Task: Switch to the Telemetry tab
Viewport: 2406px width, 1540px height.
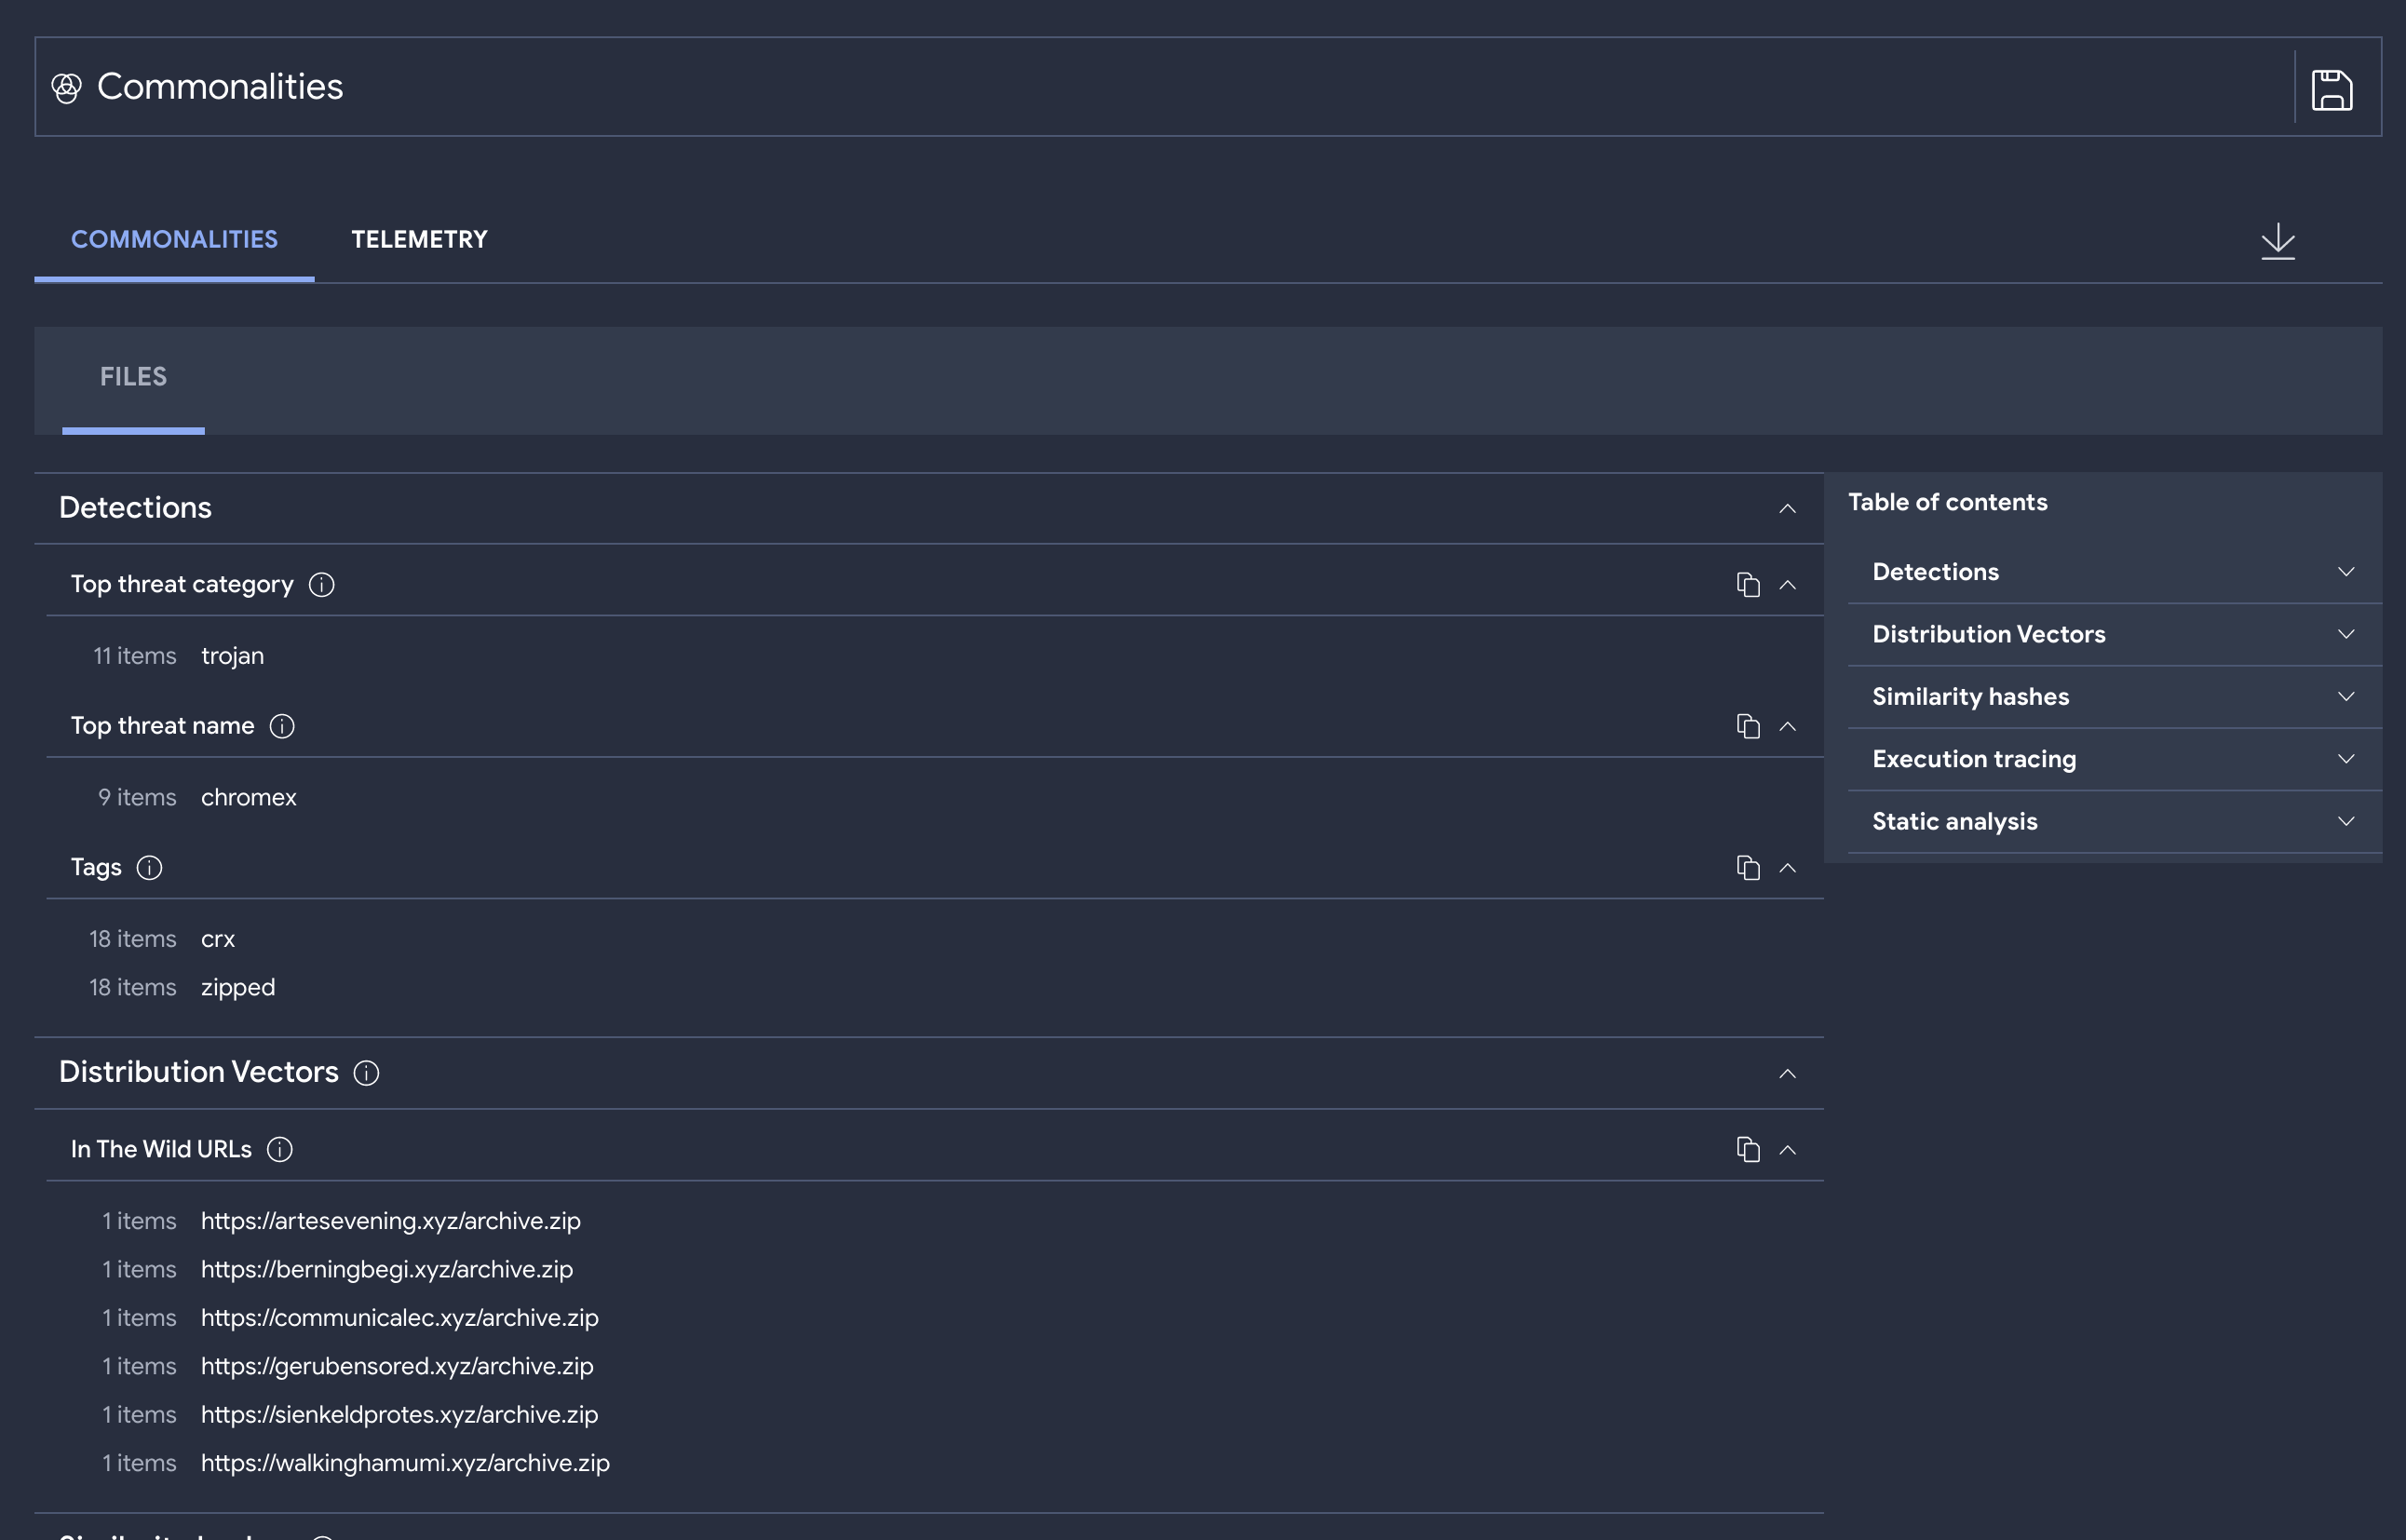Action: (x=419, y=240)
